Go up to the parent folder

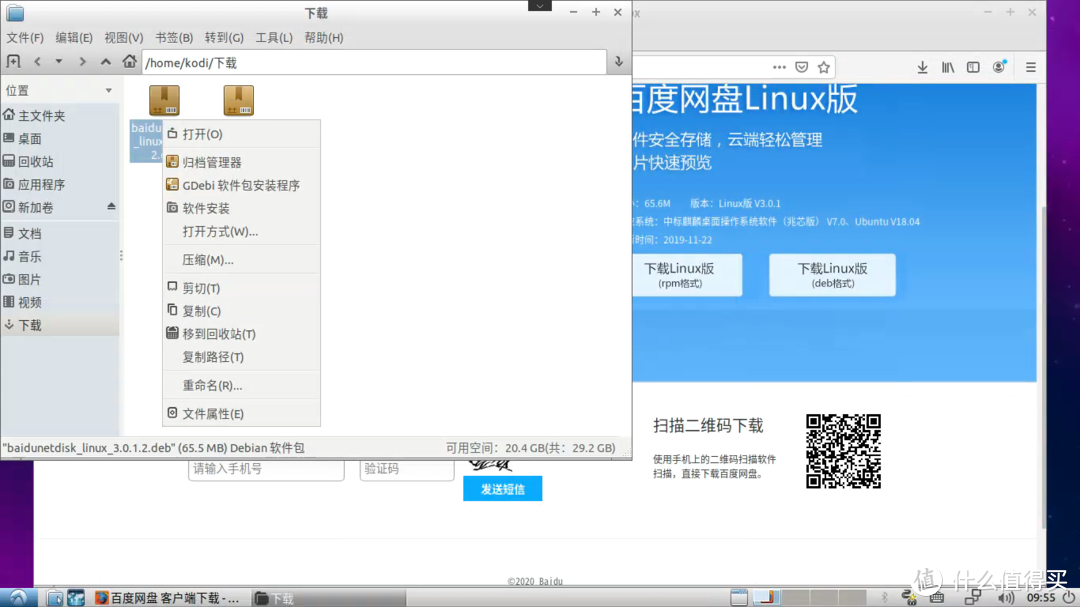pyautogui.click(x=105, y=62)
